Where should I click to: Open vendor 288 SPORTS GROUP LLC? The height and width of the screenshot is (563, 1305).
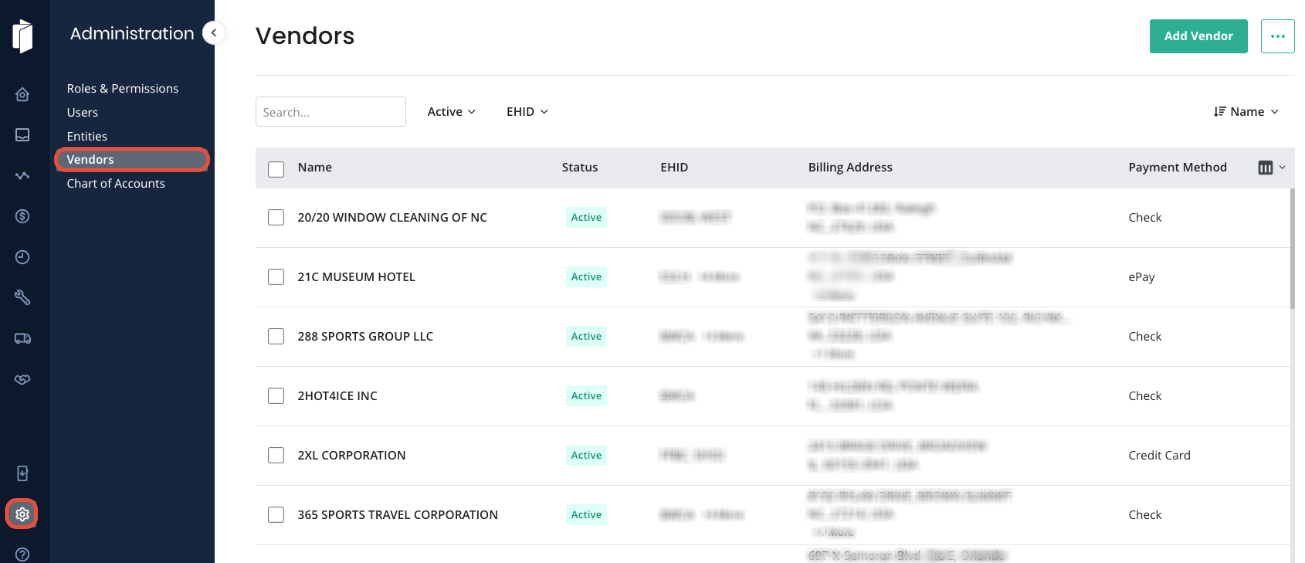(365, 336)
